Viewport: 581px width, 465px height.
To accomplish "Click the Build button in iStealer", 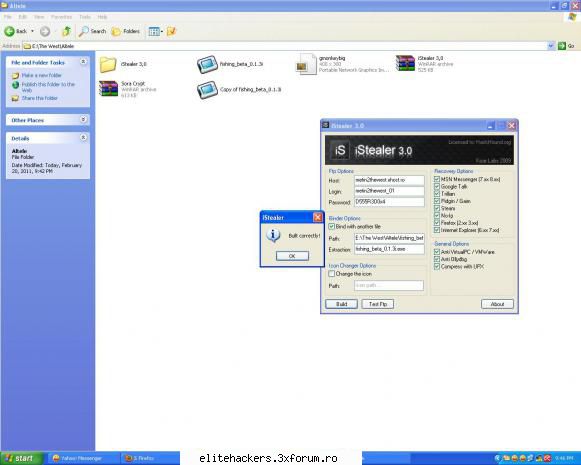I will 341,304.
